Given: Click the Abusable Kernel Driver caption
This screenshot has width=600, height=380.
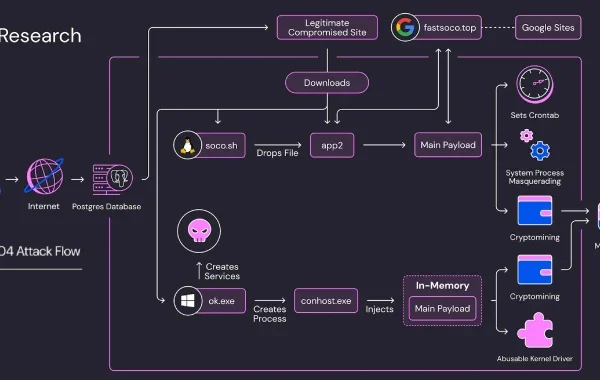Looking at the screenshot, I should (535, 359).
